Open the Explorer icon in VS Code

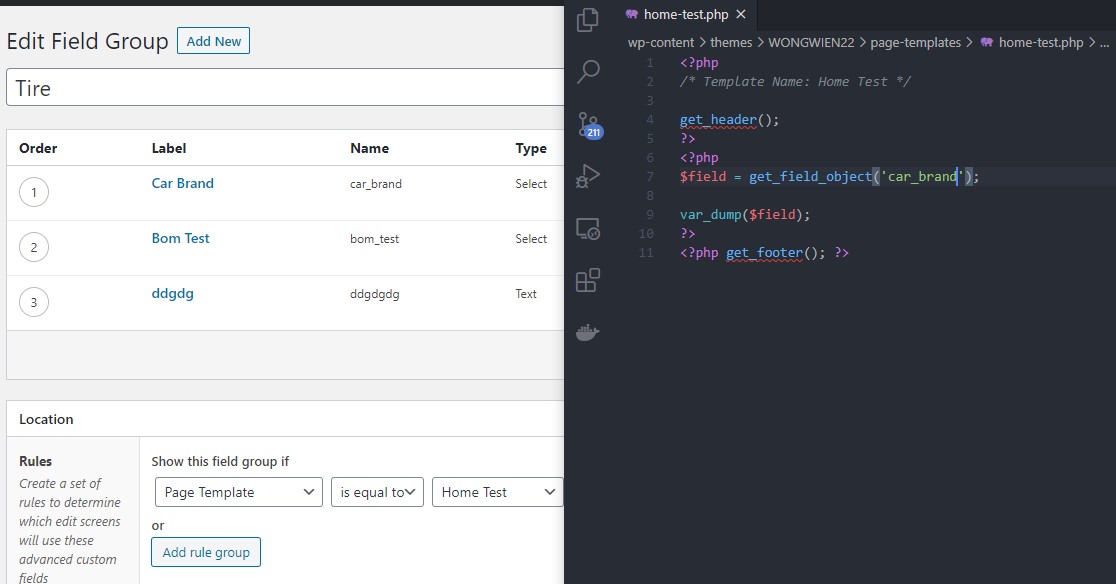586,19
